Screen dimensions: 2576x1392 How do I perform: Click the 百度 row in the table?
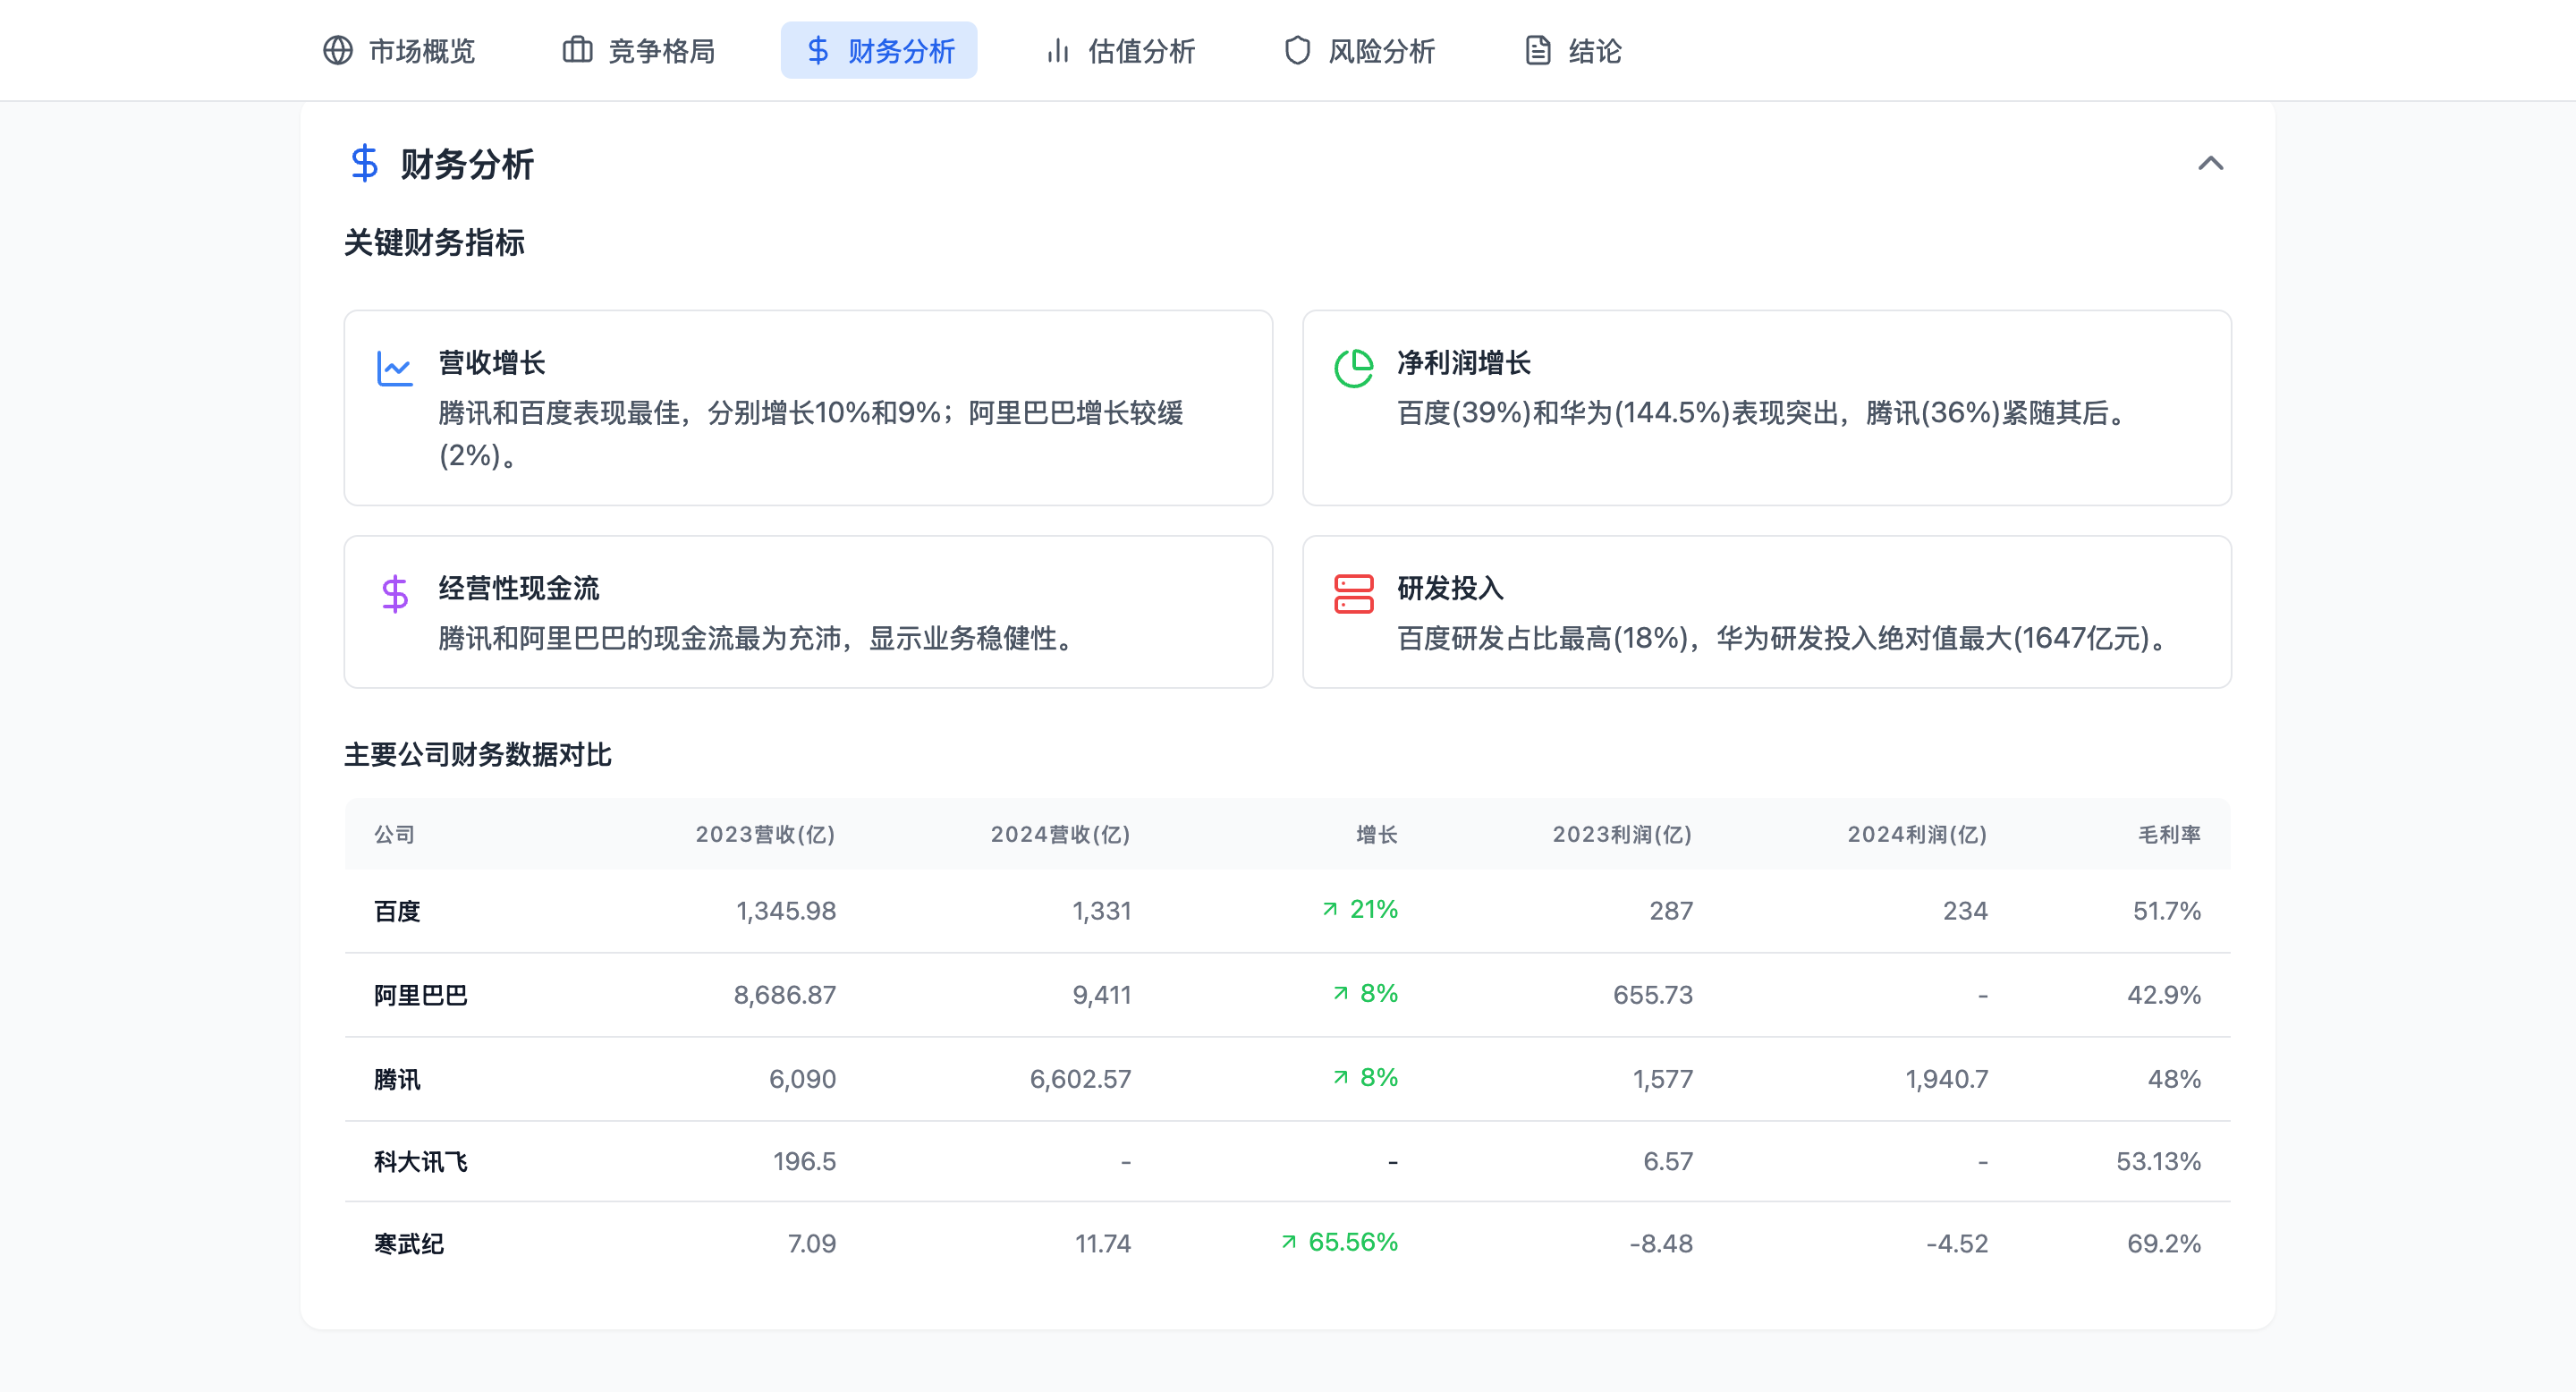(x=397, y=911)
